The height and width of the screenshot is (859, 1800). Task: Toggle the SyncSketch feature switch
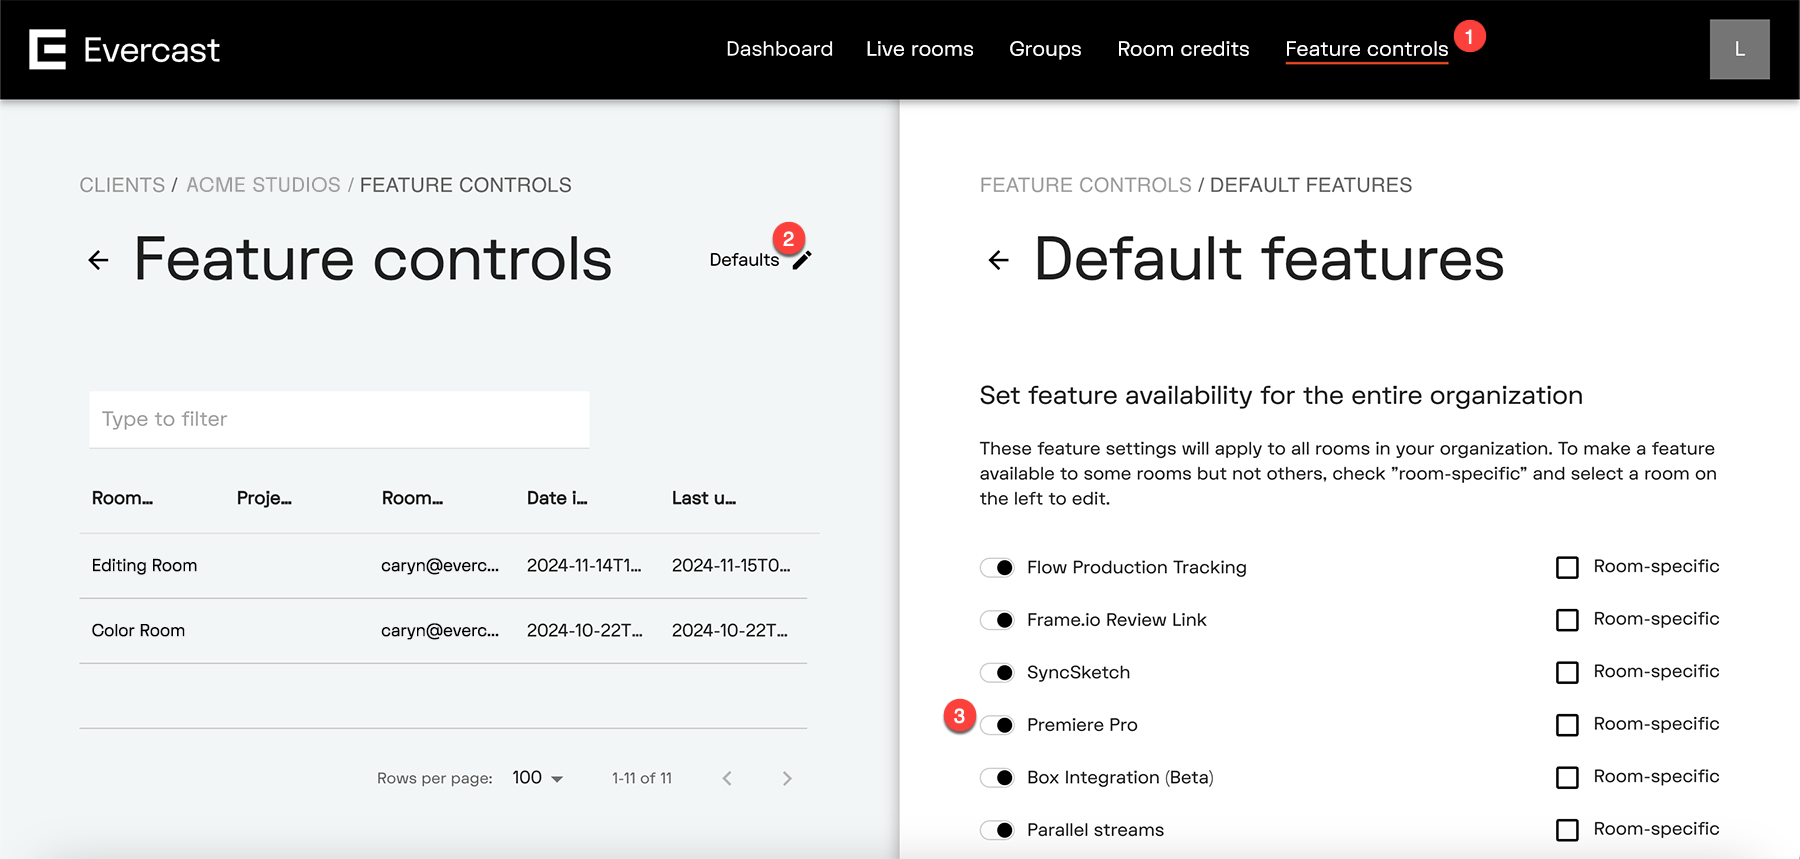pos(997,673)
